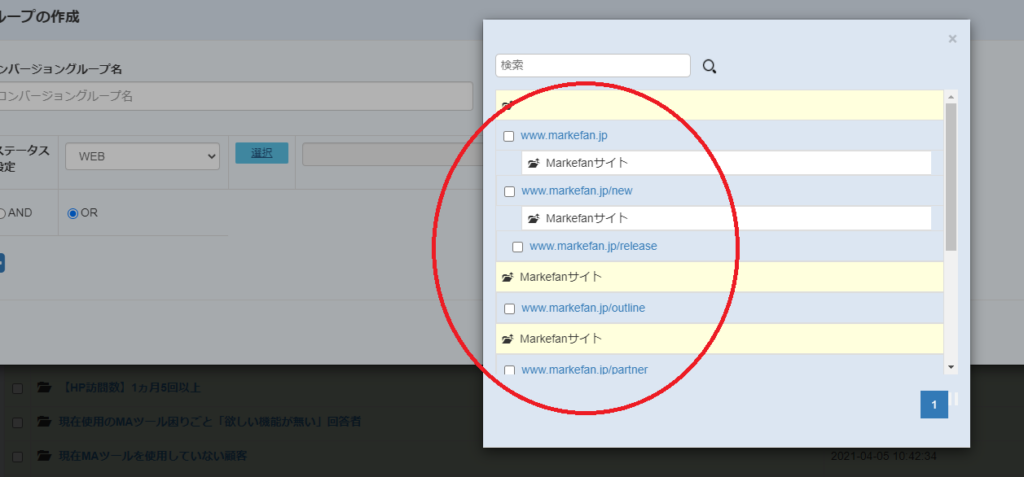Click the gray field beside the 選択 button
The height and width of the screenshot is (477, 1024).
click(x=392, y=154)
